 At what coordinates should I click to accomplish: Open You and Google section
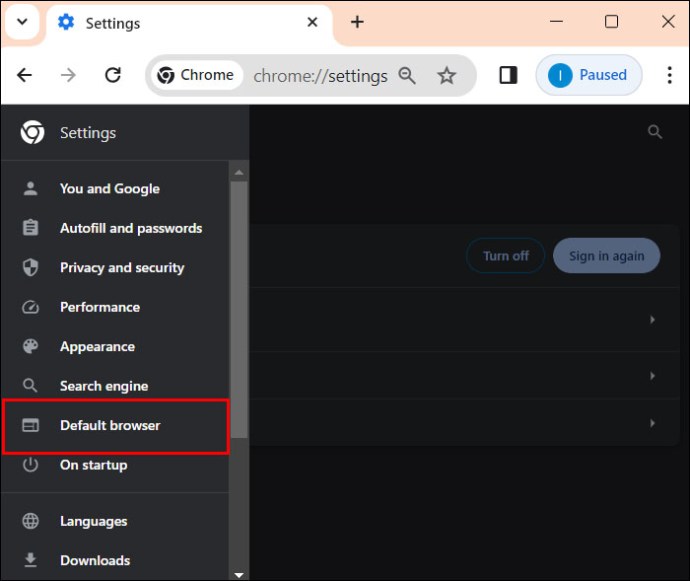click(115, 188)
